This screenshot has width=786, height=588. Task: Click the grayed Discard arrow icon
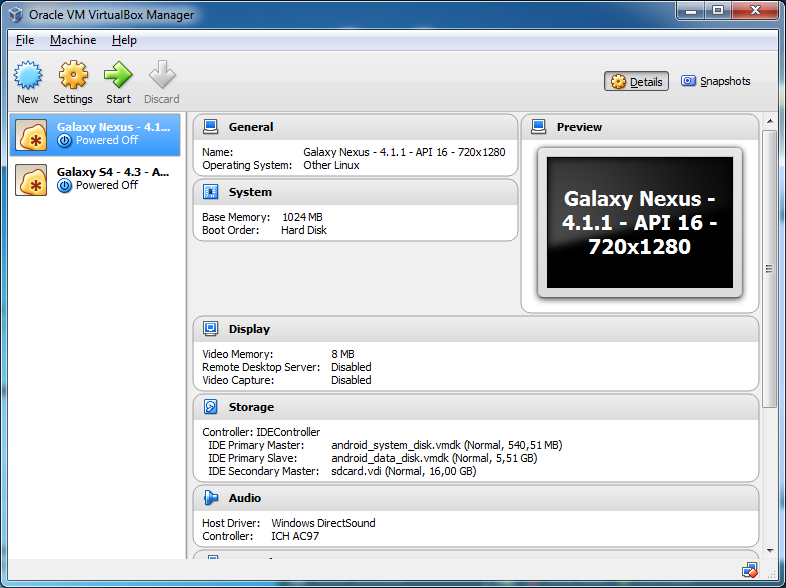coord(162,75)
